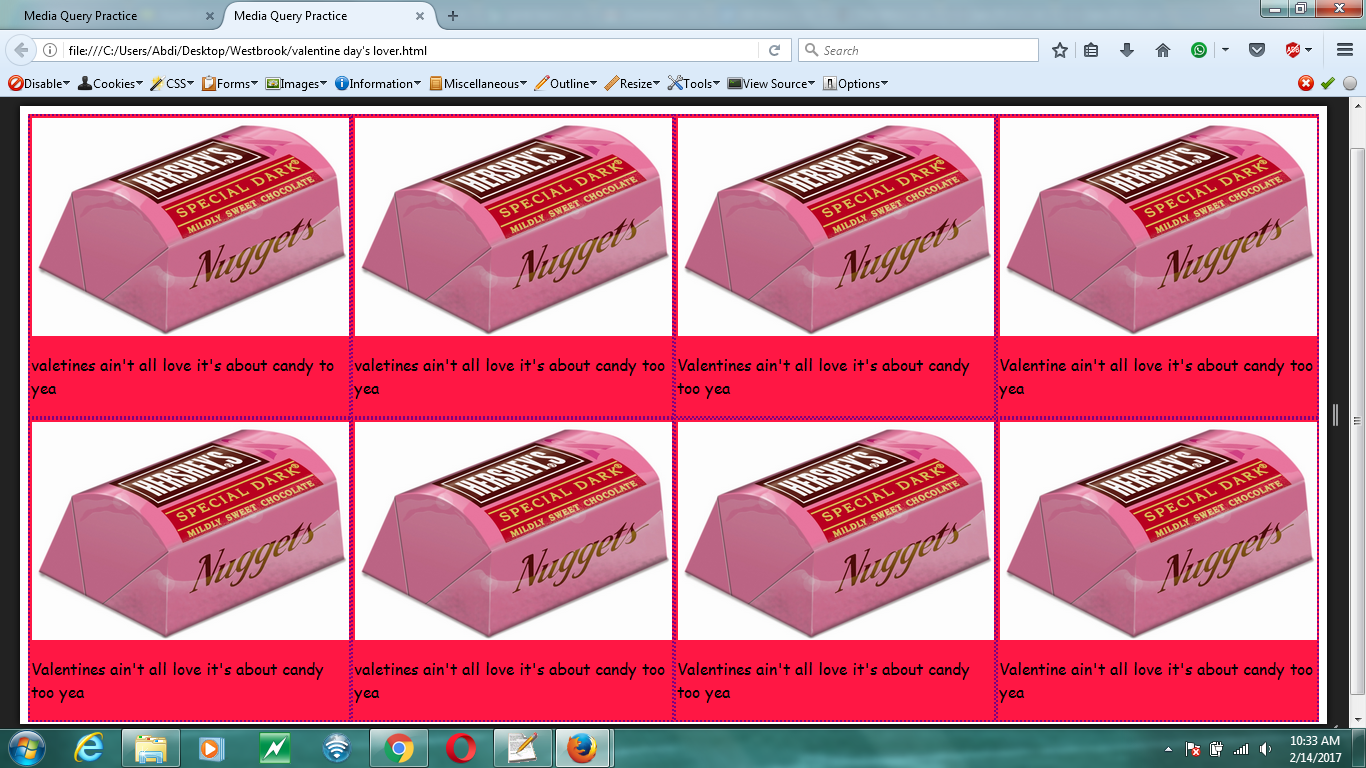
Task: Expand the Disable menu in Web Developer toolbar
Action: click(39, 84)
